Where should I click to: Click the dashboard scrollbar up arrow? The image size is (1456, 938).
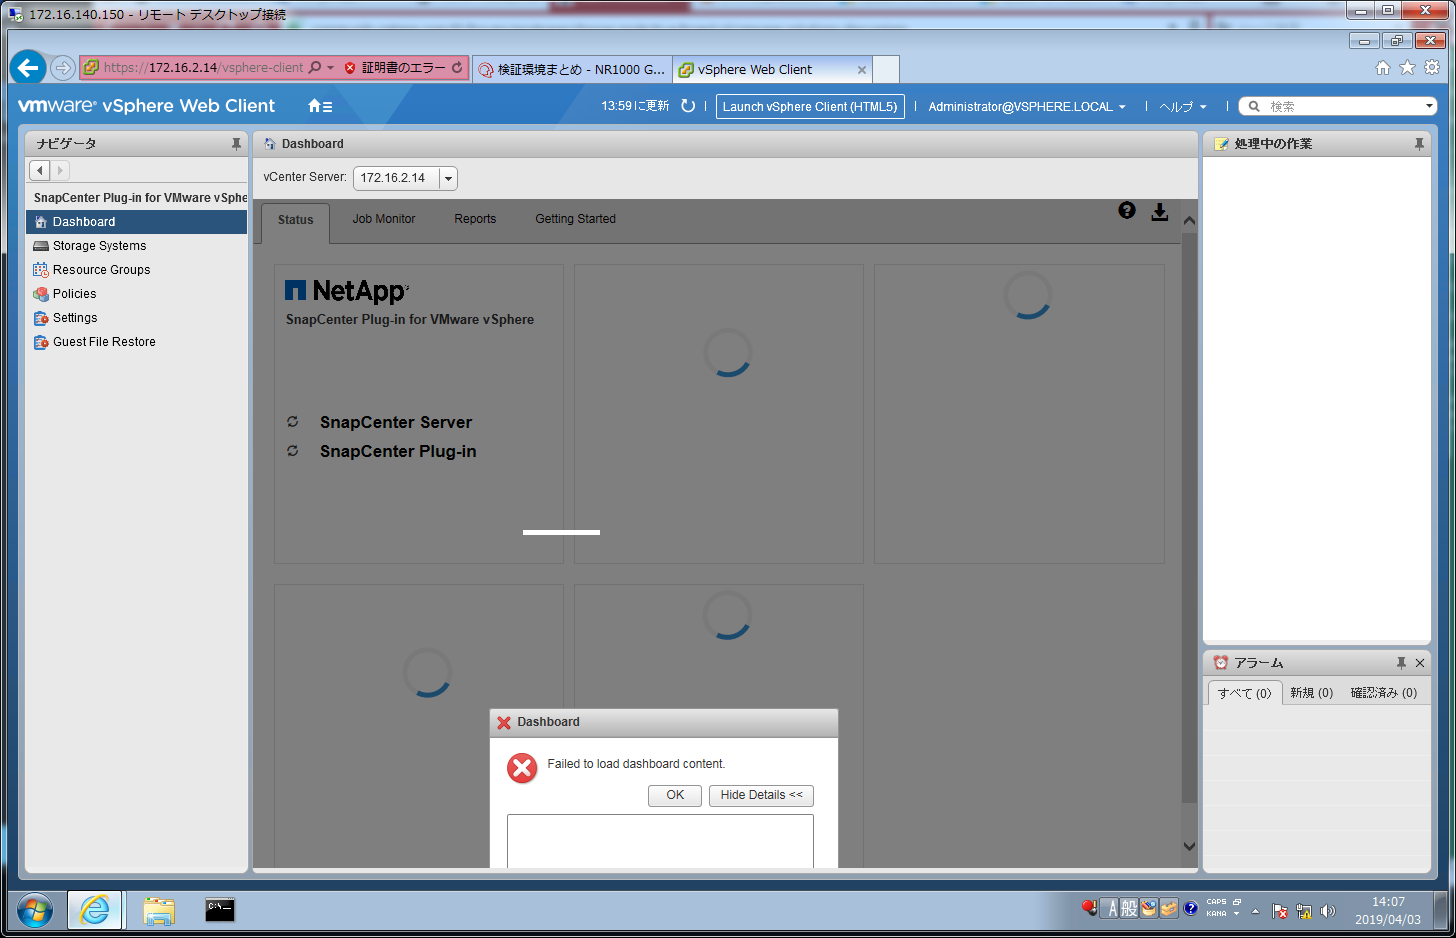pos(1189,220)
